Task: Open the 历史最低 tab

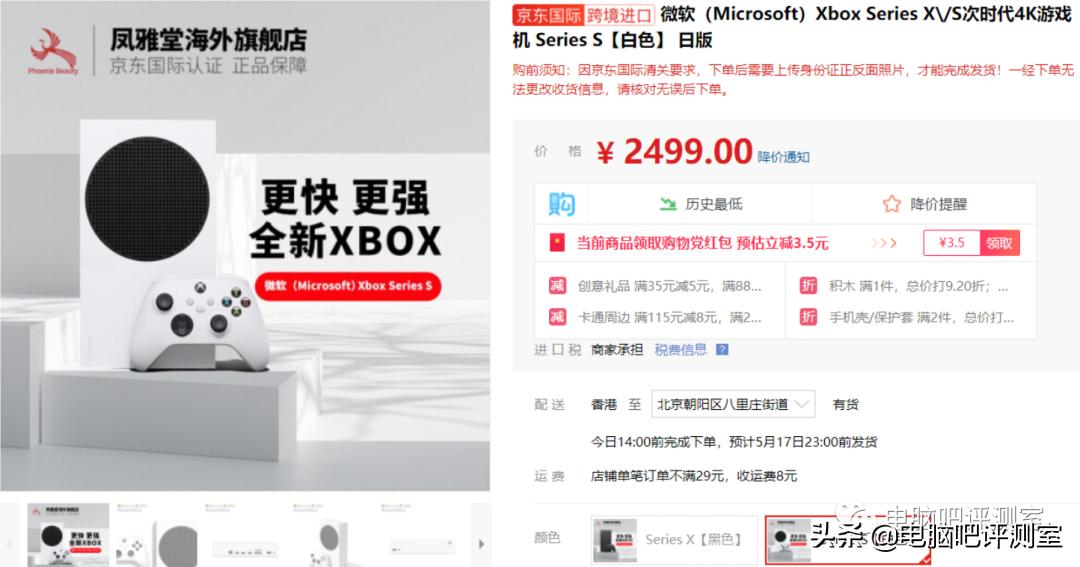Action: (700, 204)
